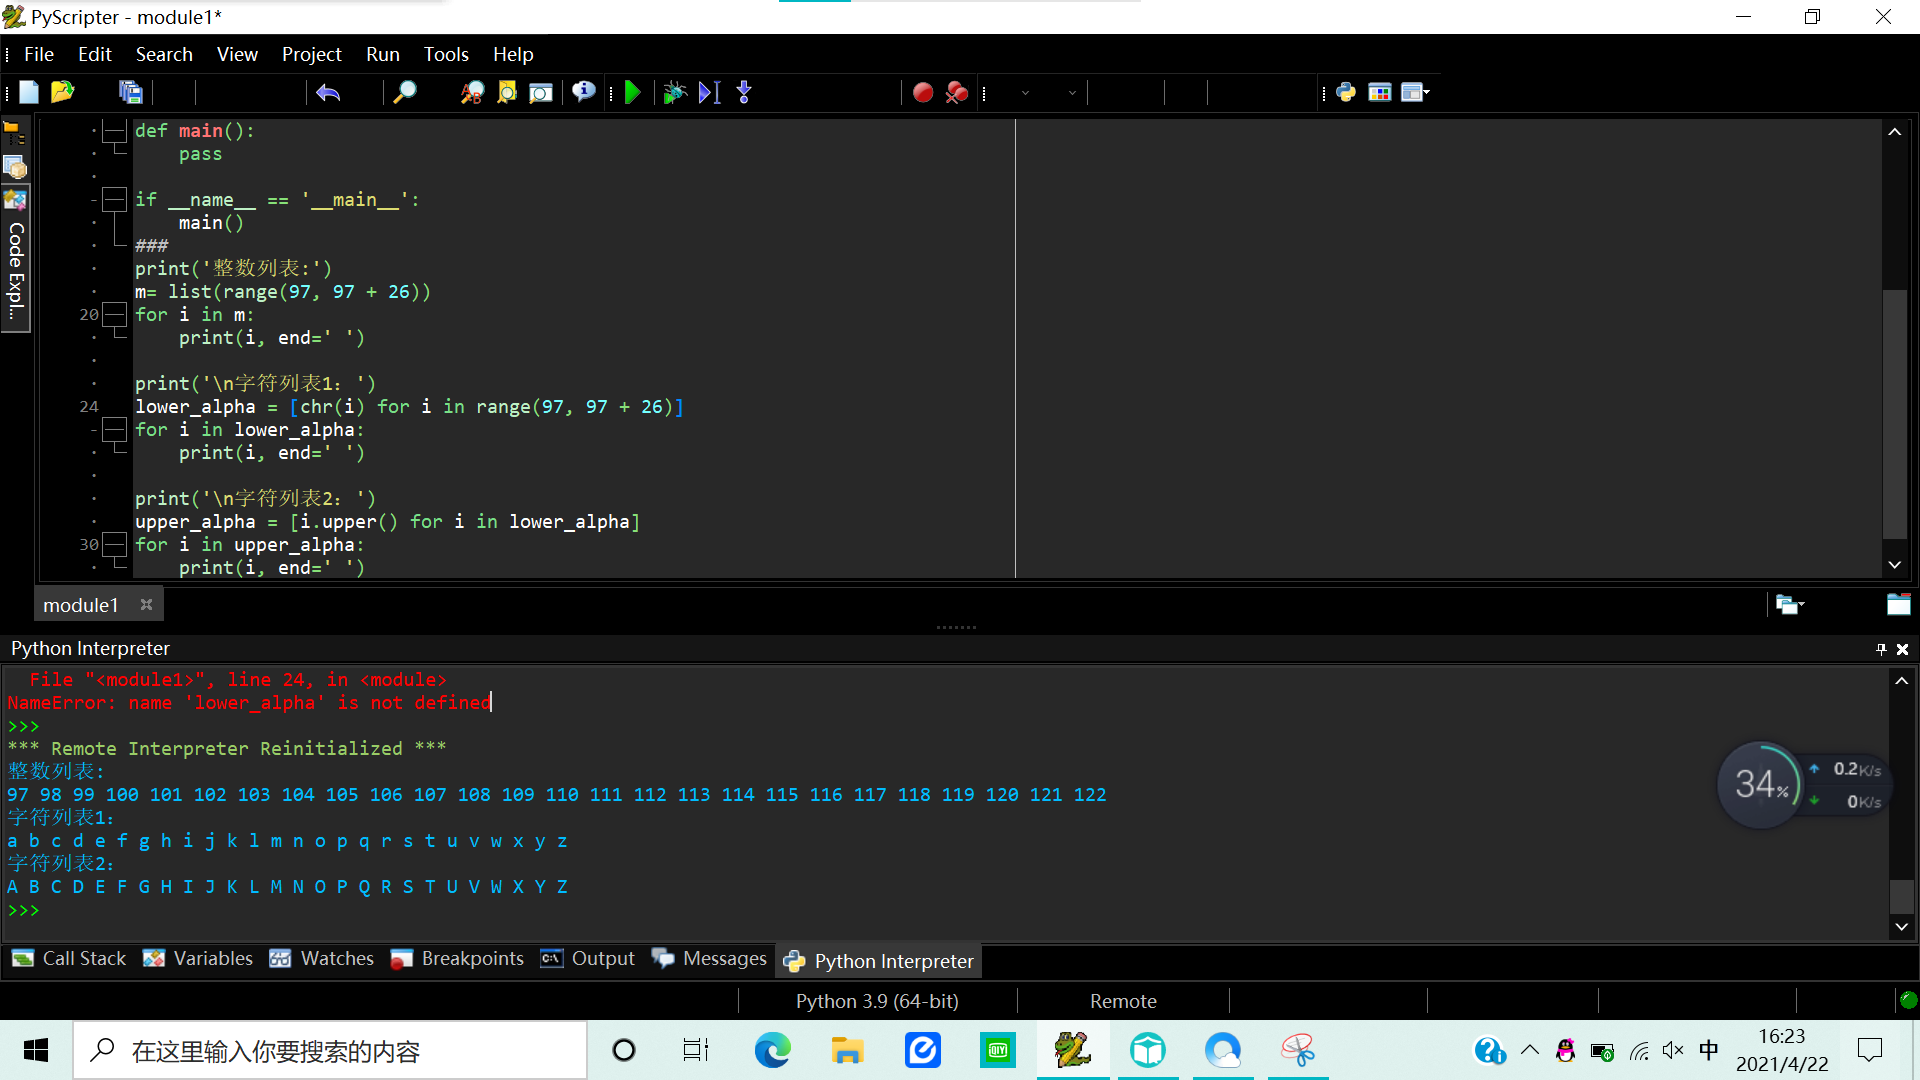
Task: Collapse the def main() code fold
Action: point(115,131)
